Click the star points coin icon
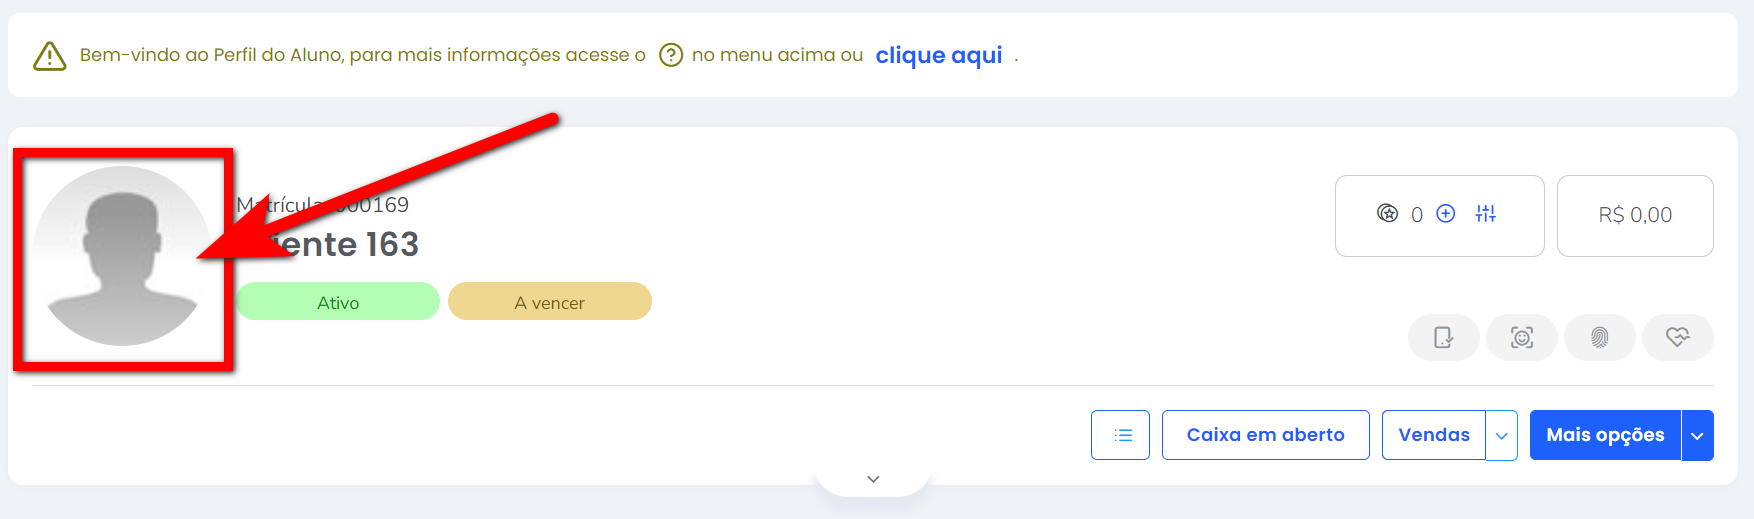The width and height of the screenshot is (1754, 519). coord(1387,214)
